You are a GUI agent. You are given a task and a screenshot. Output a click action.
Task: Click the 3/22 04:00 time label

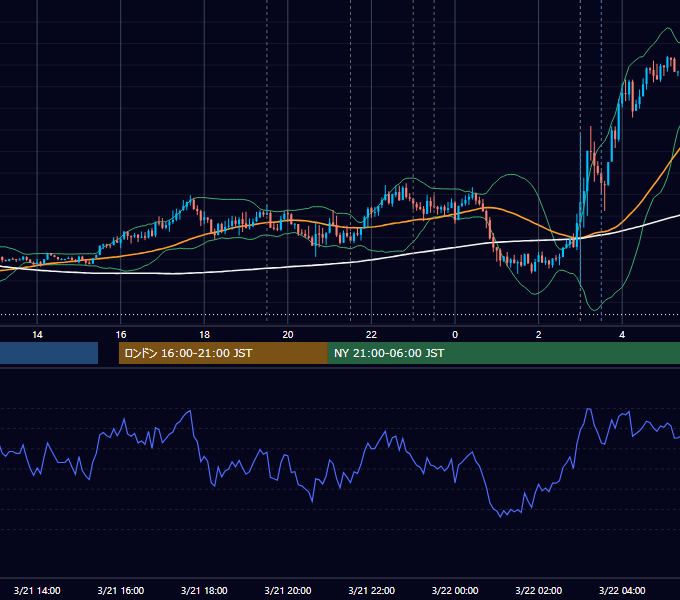click(x=622, y=590)
